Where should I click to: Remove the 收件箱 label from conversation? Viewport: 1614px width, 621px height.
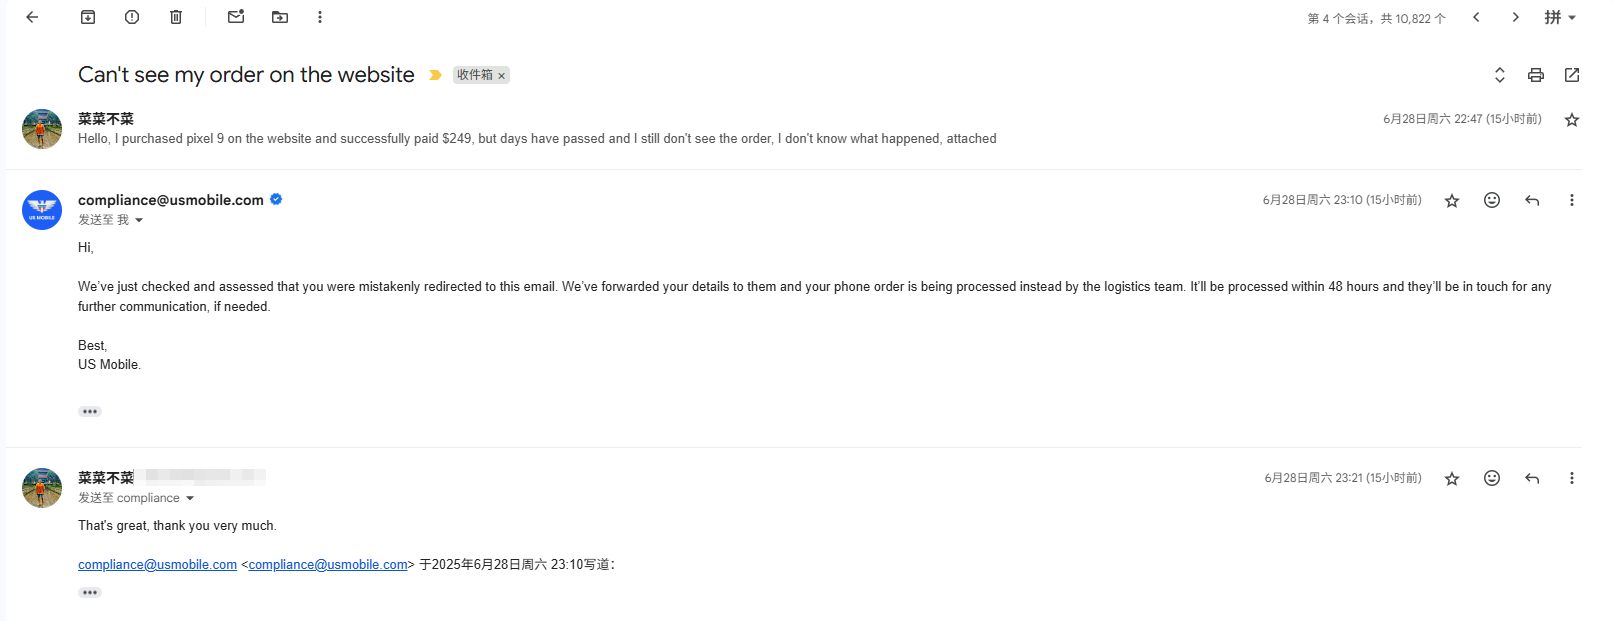pos(502,76)
